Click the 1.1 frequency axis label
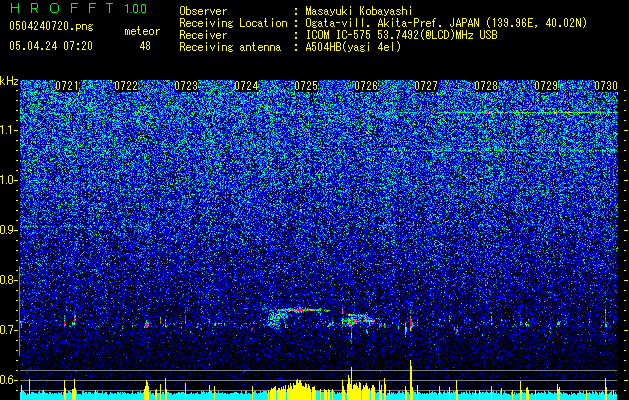629x400 pixels. [x=8, y=130]
